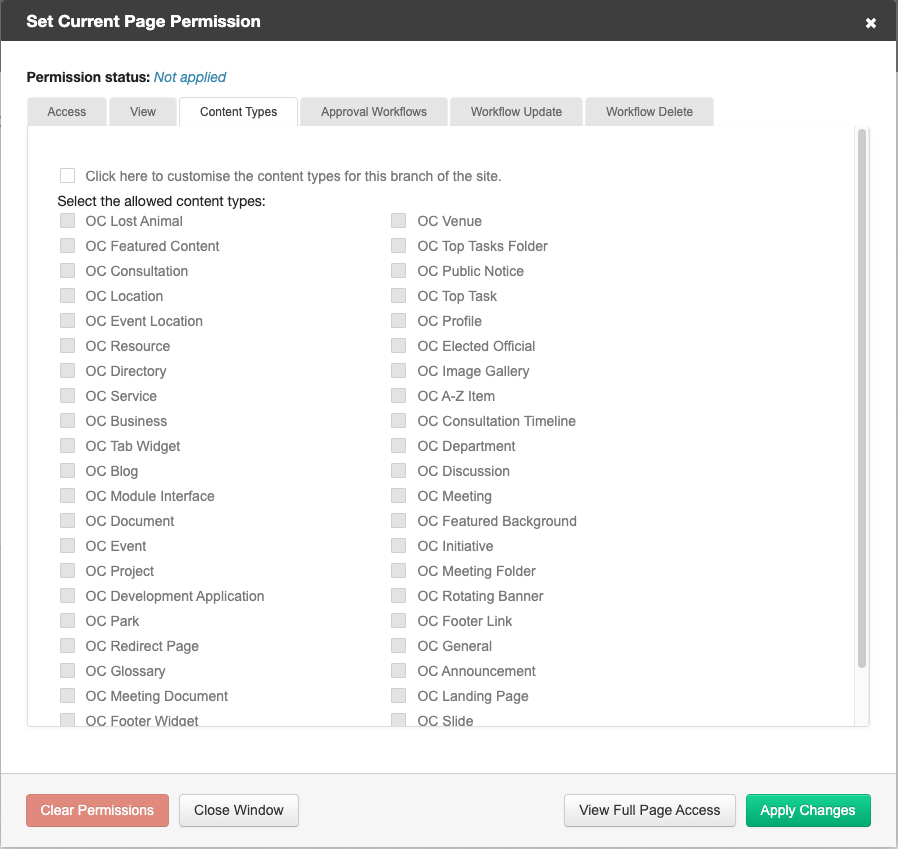Click the View Full Page Access button
Image resolution: width=898 pixels, height=849 pixels.
[x=649, y=810]
